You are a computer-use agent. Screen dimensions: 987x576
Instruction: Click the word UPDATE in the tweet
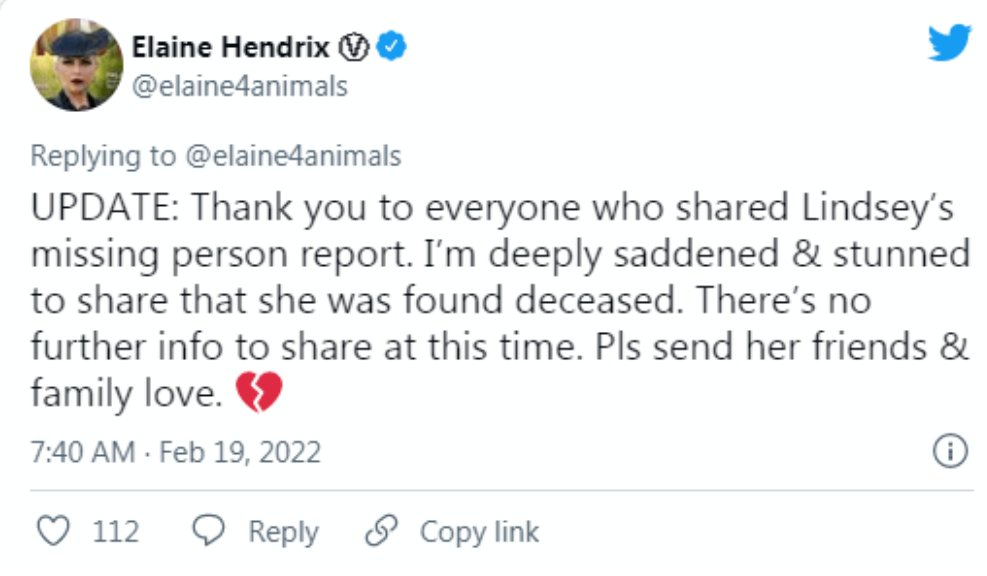tap(103, 208)
